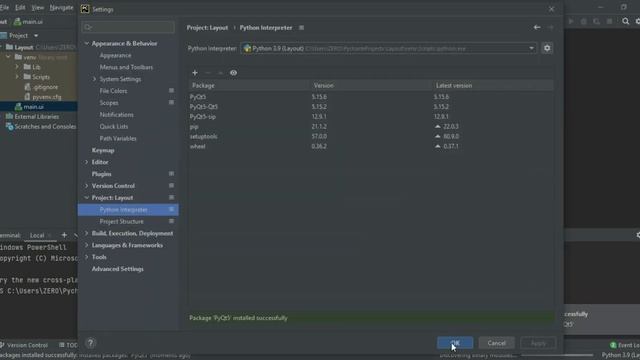This screenshot has width=640, height=360.
Task: Click the Apply button
Action: [538, 343]
